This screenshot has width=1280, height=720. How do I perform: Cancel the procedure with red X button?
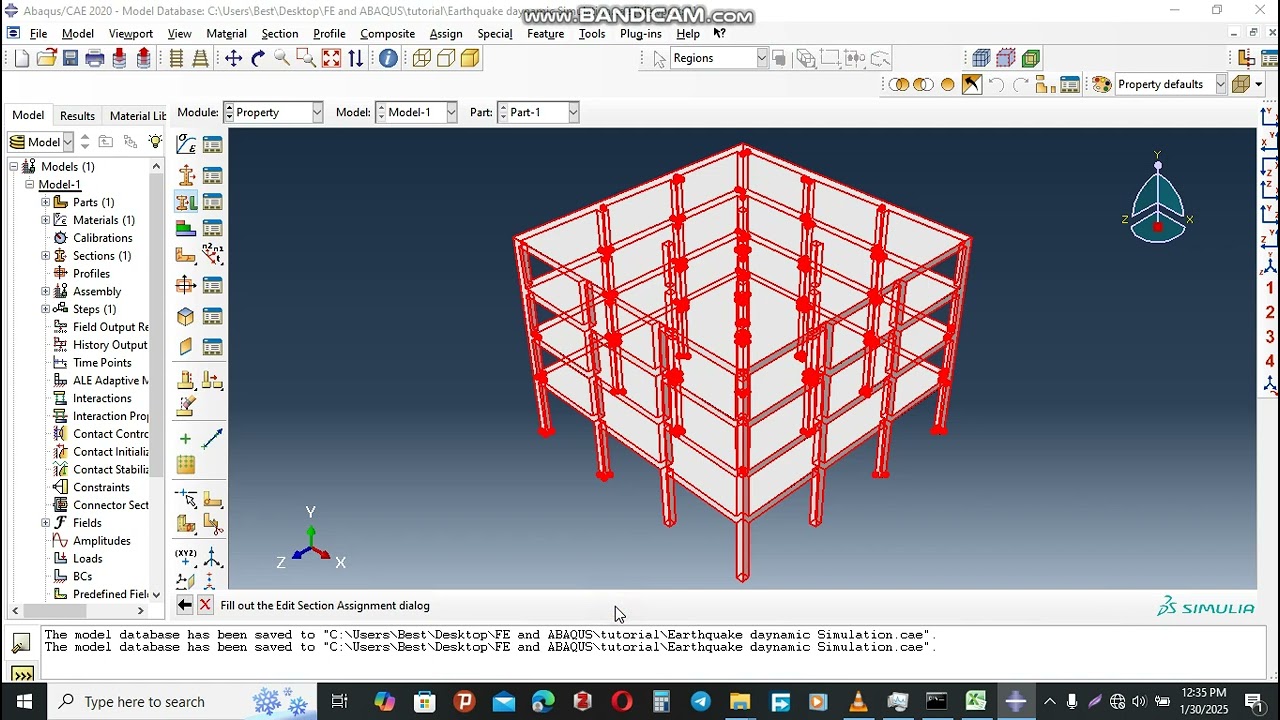click(205, 605)
